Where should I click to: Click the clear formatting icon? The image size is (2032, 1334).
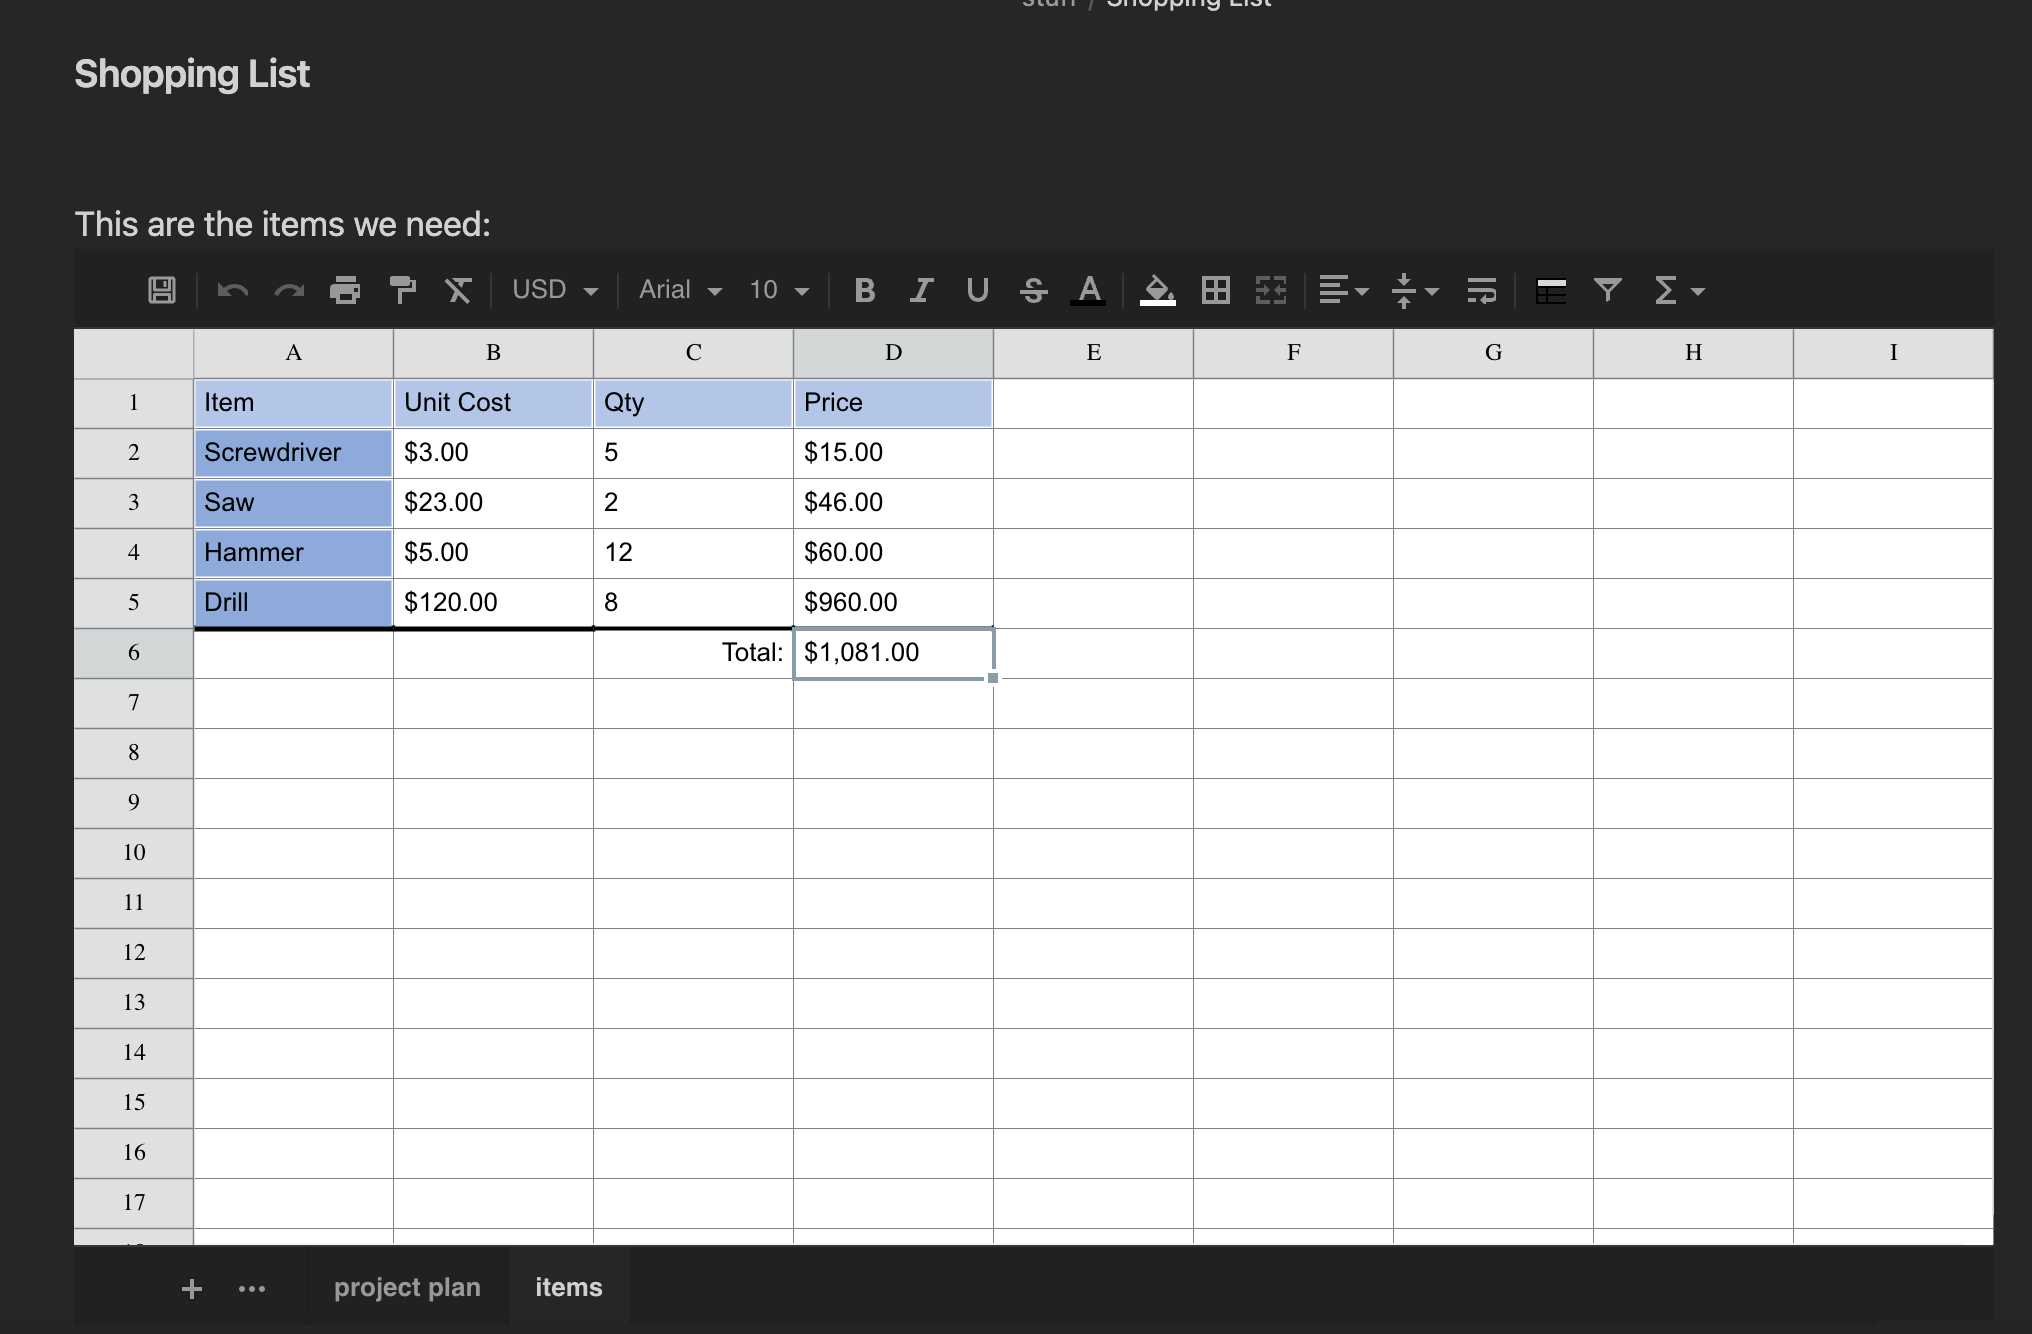458,290
